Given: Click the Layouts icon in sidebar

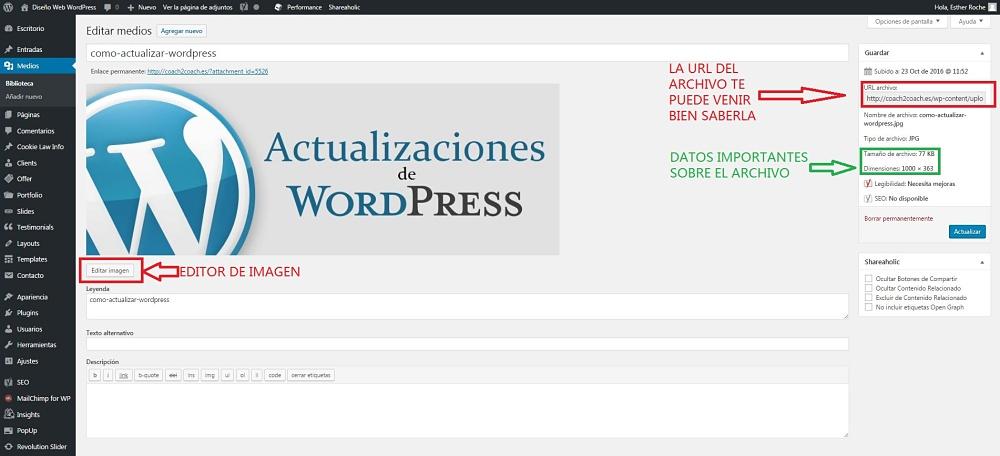Looking at the screenshot, I should tap(8, 244).
